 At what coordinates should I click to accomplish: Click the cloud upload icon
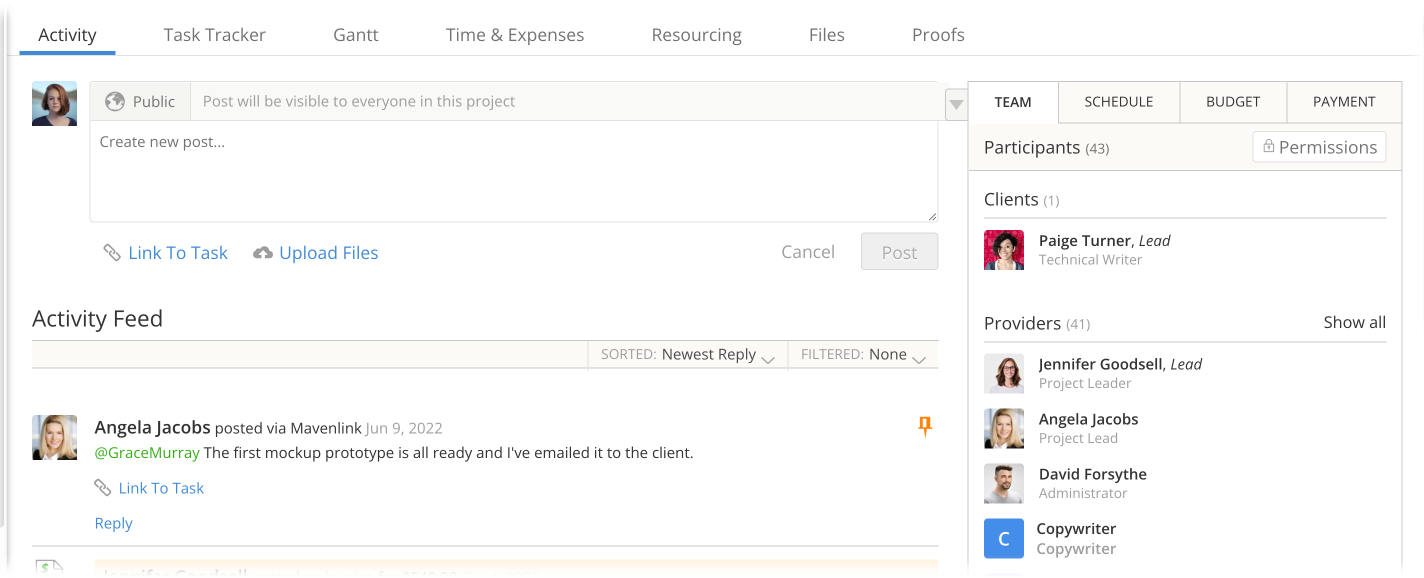click(x=263, y=253)
